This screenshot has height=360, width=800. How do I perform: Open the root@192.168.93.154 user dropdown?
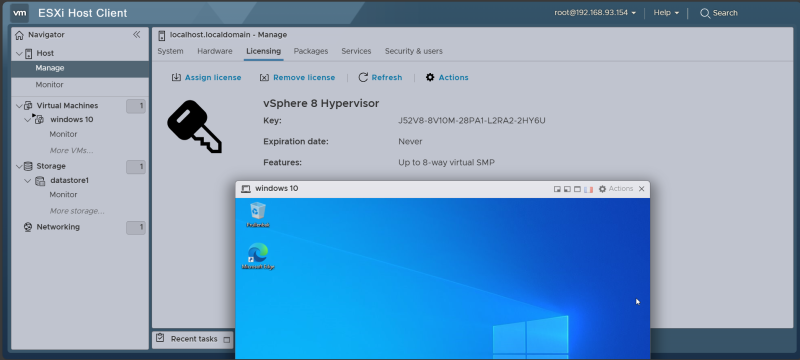(x=595, y=13)
